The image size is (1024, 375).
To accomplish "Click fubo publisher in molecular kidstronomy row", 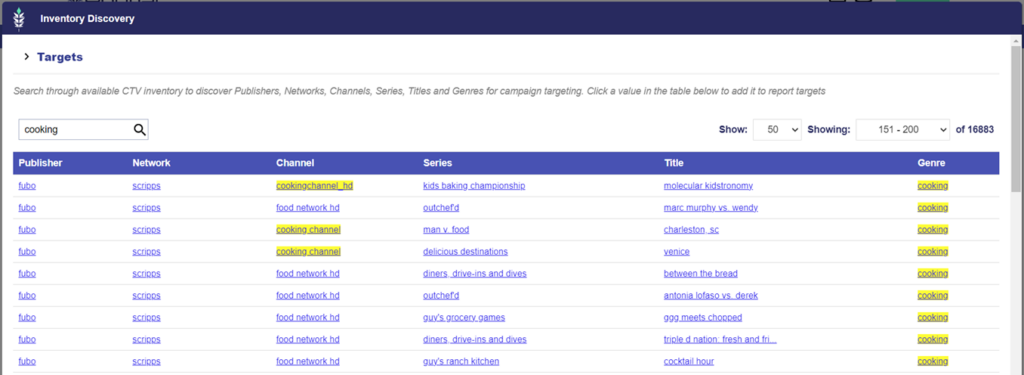I will (27, 186).
